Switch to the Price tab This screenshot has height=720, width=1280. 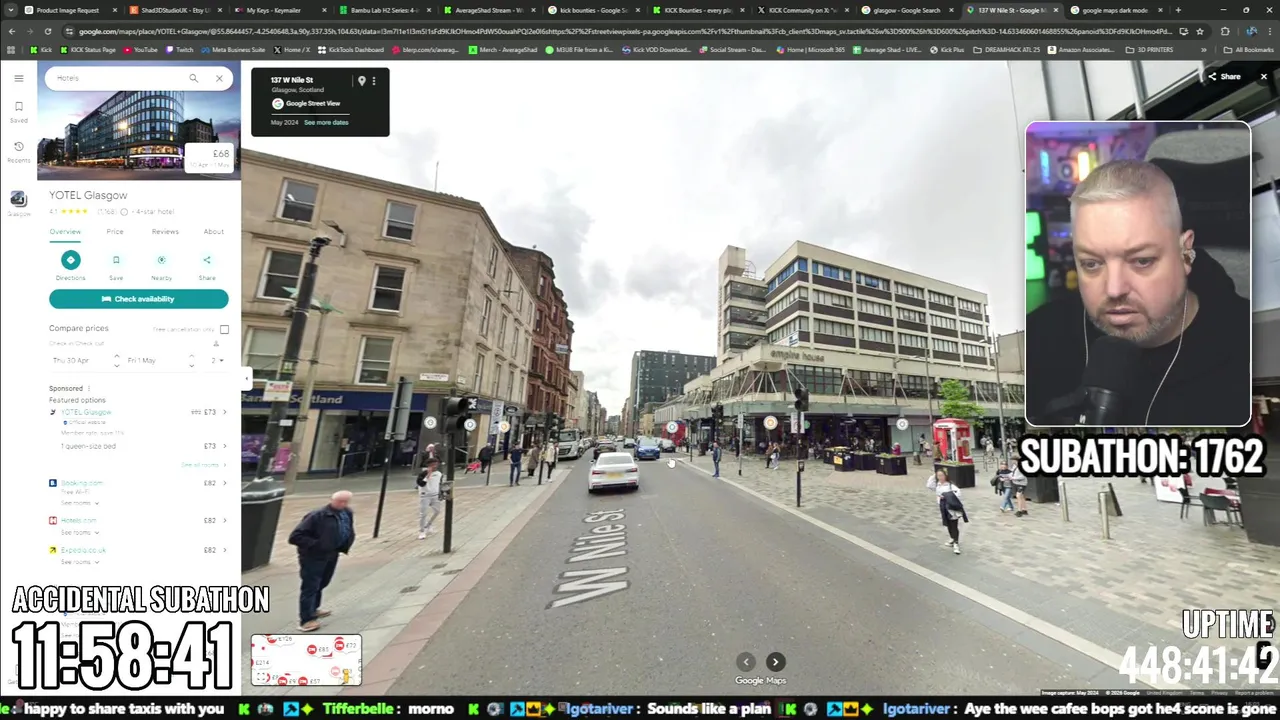[x=115, y=231]
